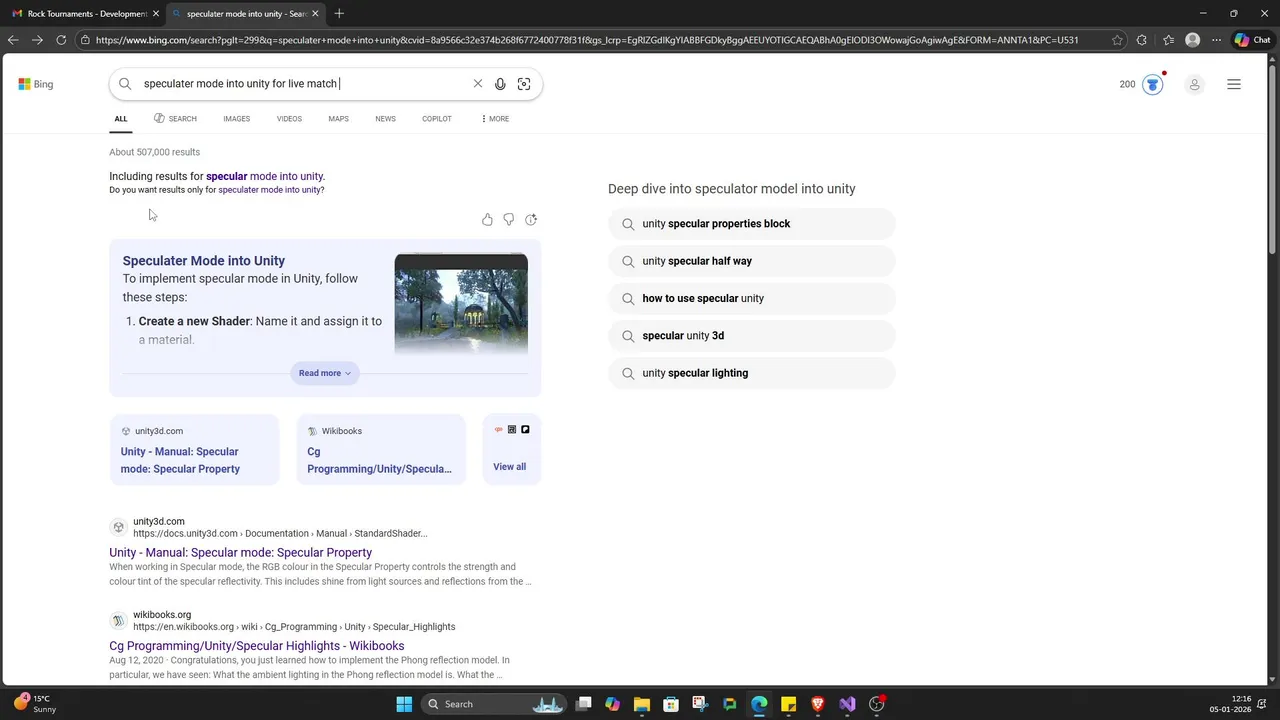
Task: Select suggestion unity specular lighting
Action: point(752,373)
